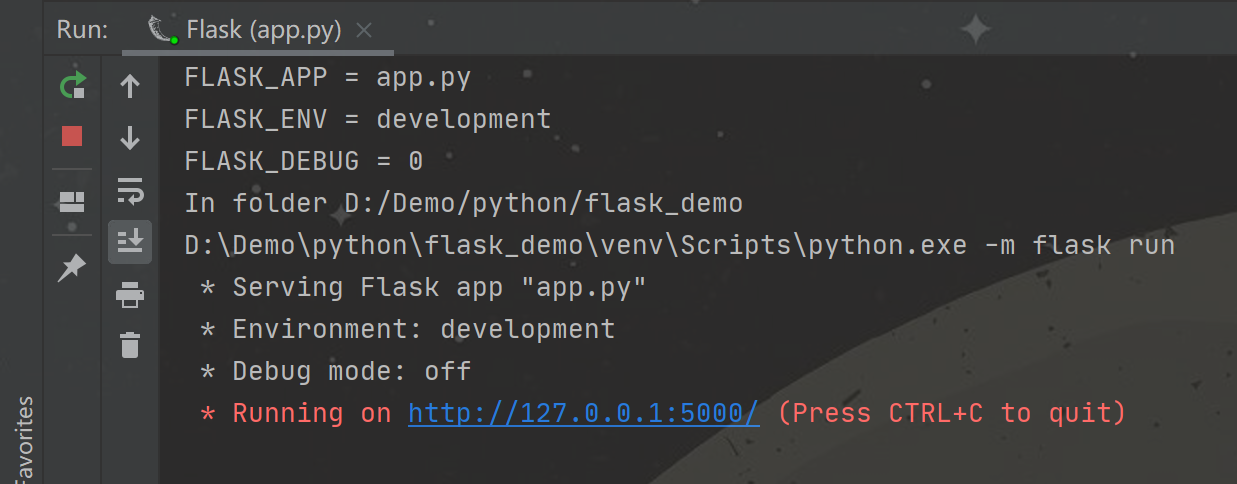Stop the running Flask process
Viewport: 1237px width, 484px height.
point(72,136)
